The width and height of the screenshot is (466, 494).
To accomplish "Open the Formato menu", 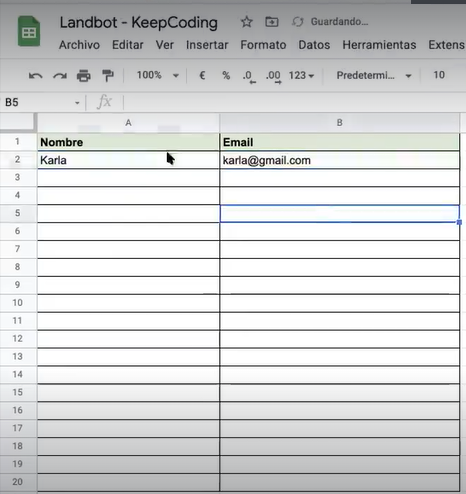I will 263,45.
